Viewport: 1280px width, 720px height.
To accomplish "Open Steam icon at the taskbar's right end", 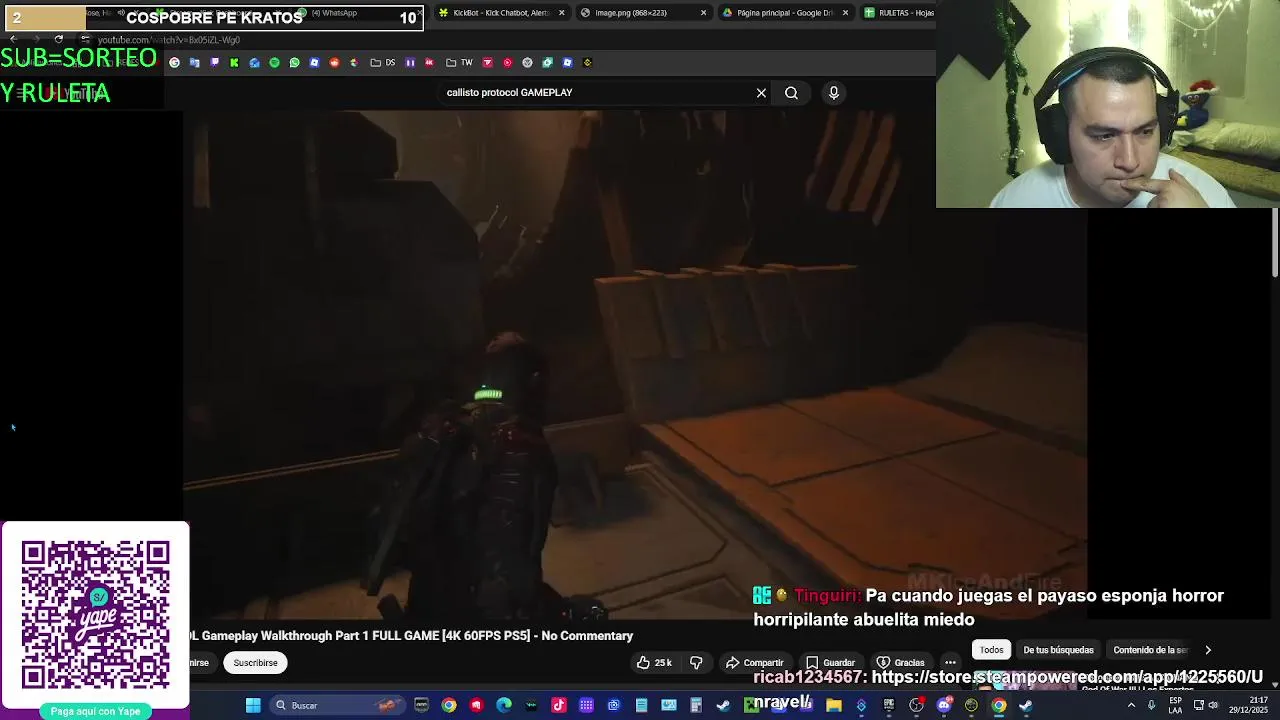I will tap(1025, 705).
